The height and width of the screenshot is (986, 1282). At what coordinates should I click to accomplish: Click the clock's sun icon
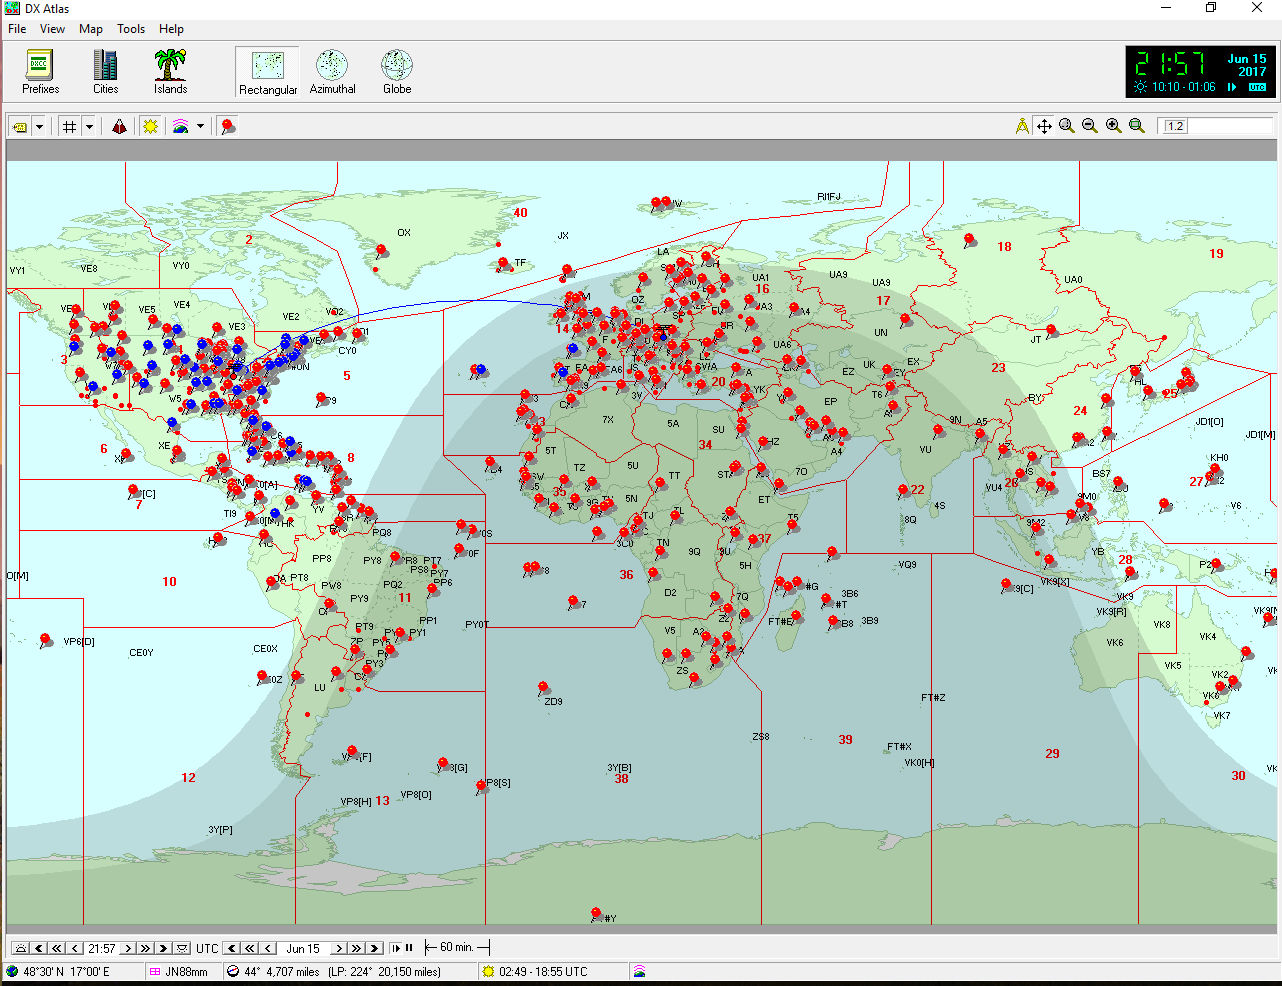[1140, 87]
